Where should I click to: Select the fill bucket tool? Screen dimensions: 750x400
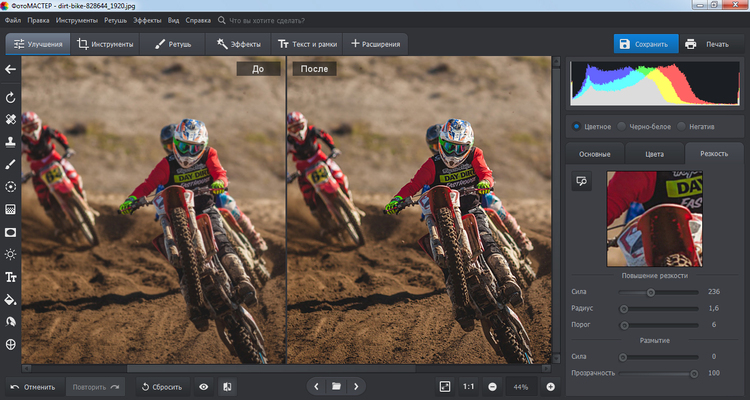click(x=11, y=299)
